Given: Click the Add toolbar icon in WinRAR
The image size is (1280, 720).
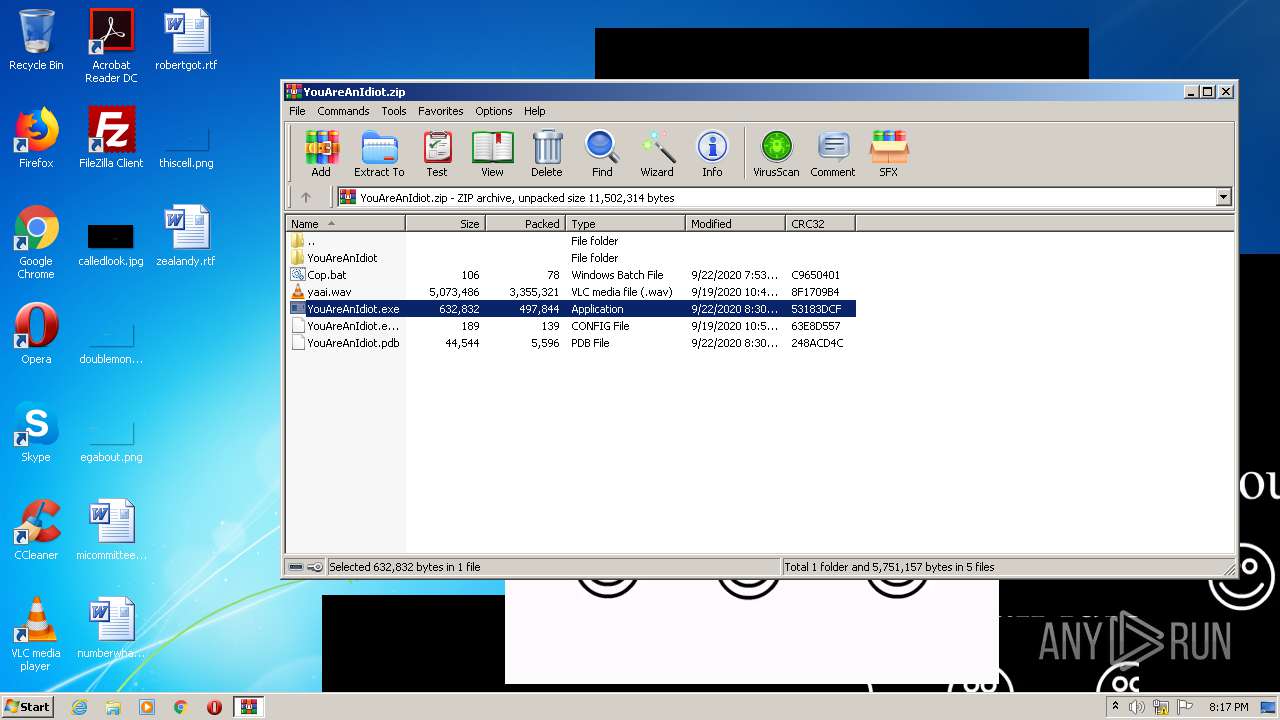Looking at the screenshot, I should 321,154.
